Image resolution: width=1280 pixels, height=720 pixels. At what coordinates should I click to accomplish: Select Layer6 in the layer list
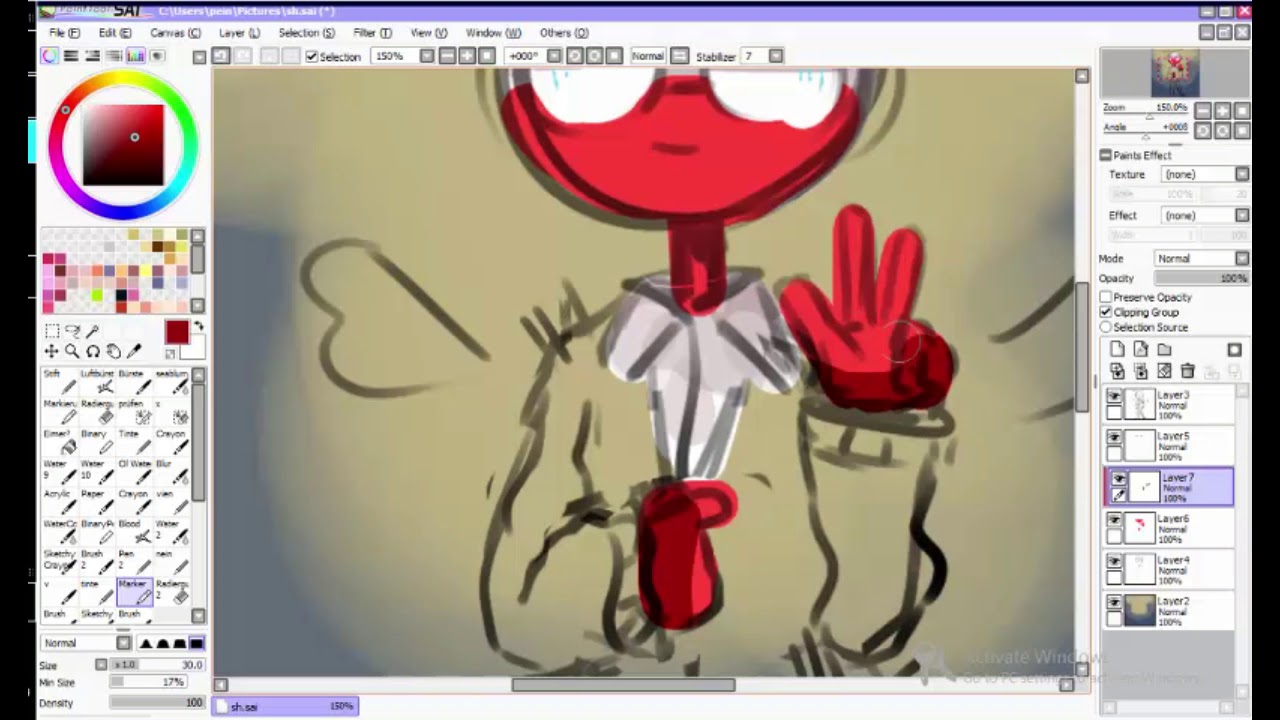1169,527
